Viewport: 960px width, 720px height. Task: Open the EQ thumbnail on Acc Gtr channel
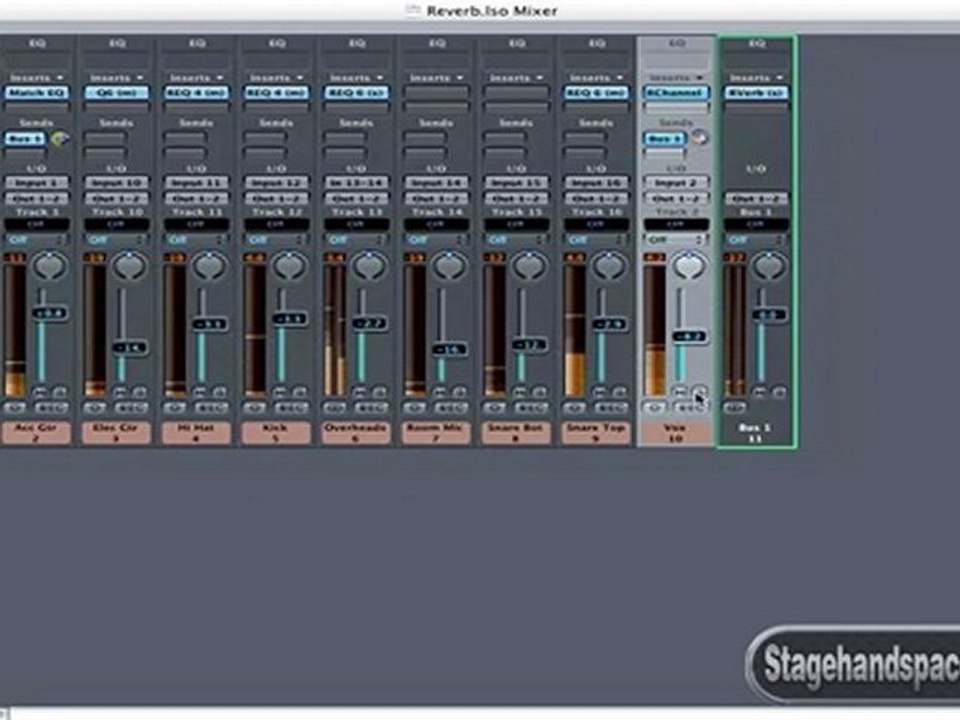coord(37,61)
